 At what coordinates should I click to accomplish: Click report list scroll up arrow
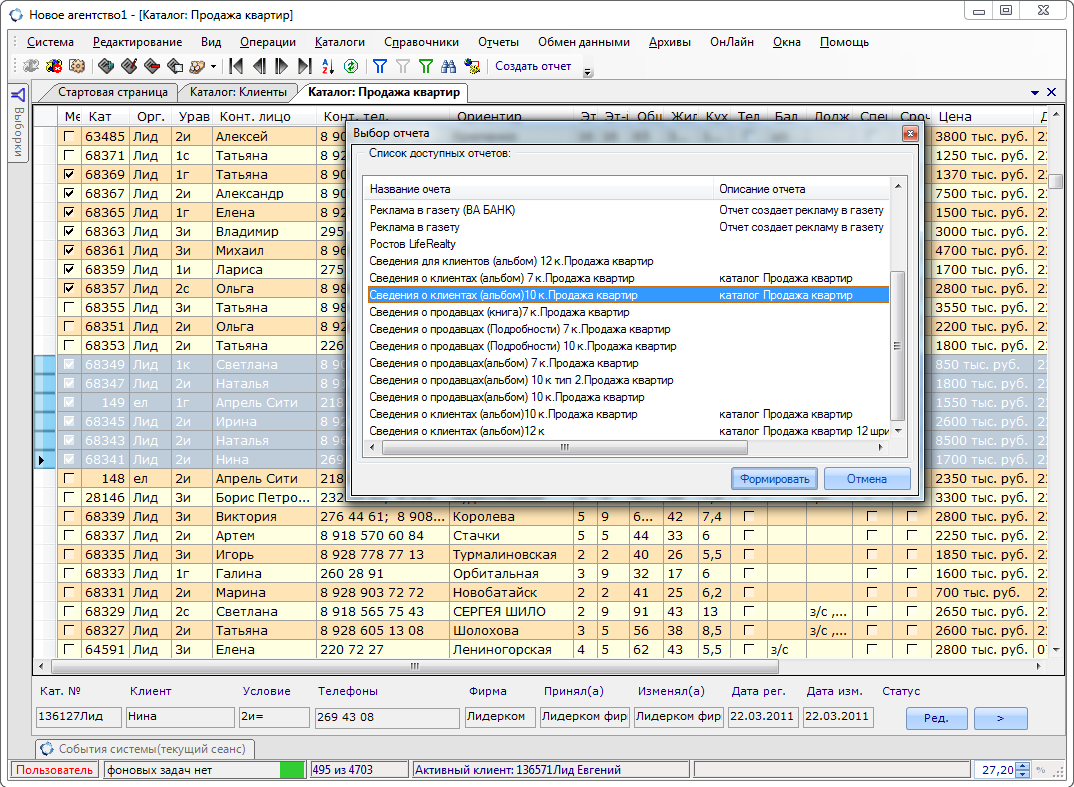[x=897, y=186]
